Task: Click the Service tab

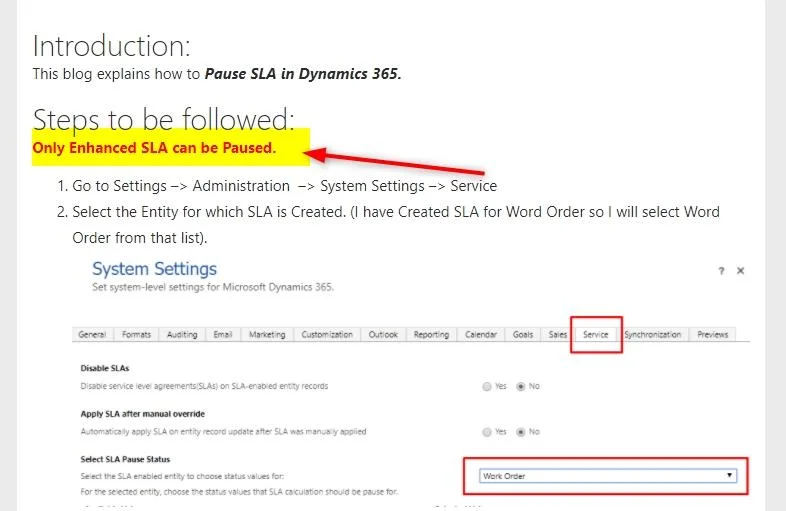Action: pyautogui.click(x=596, y=334)
